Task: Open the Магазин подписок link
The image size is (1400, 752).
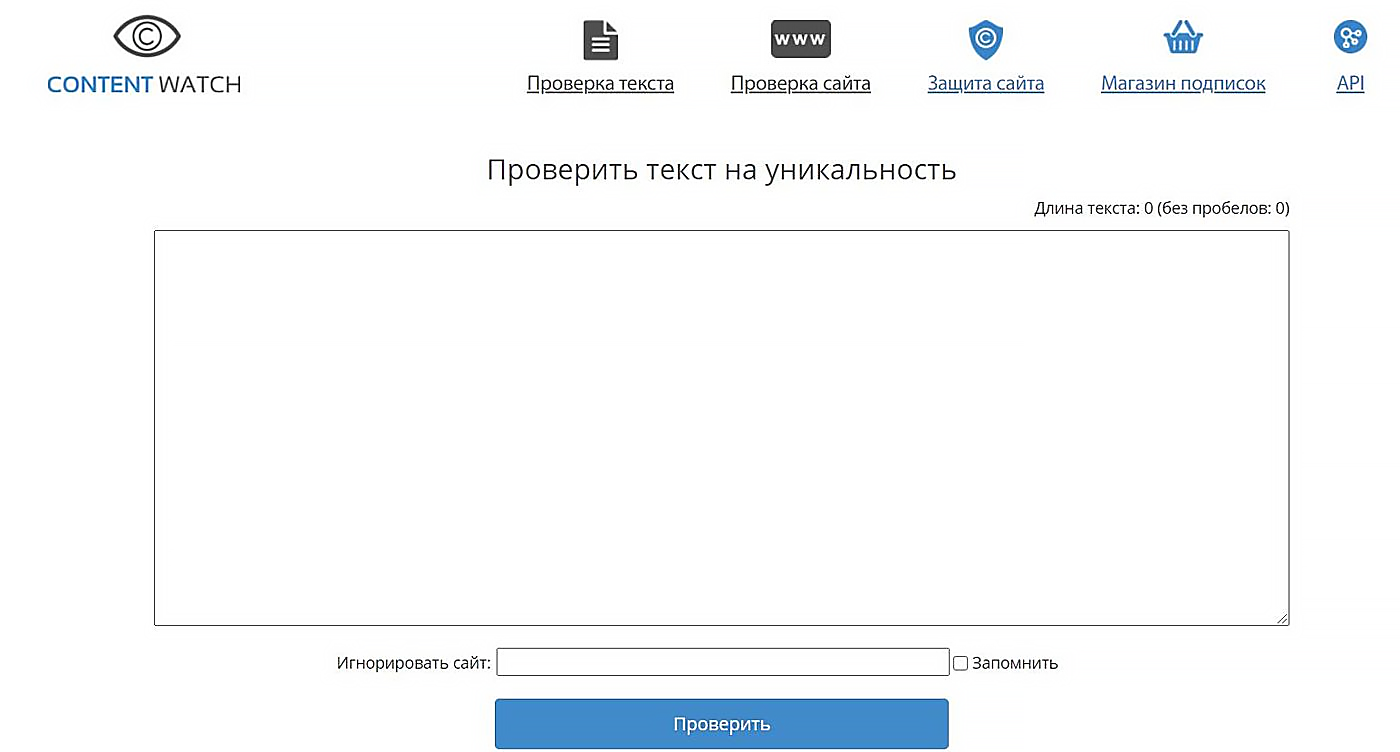Action: point(1183,84)
